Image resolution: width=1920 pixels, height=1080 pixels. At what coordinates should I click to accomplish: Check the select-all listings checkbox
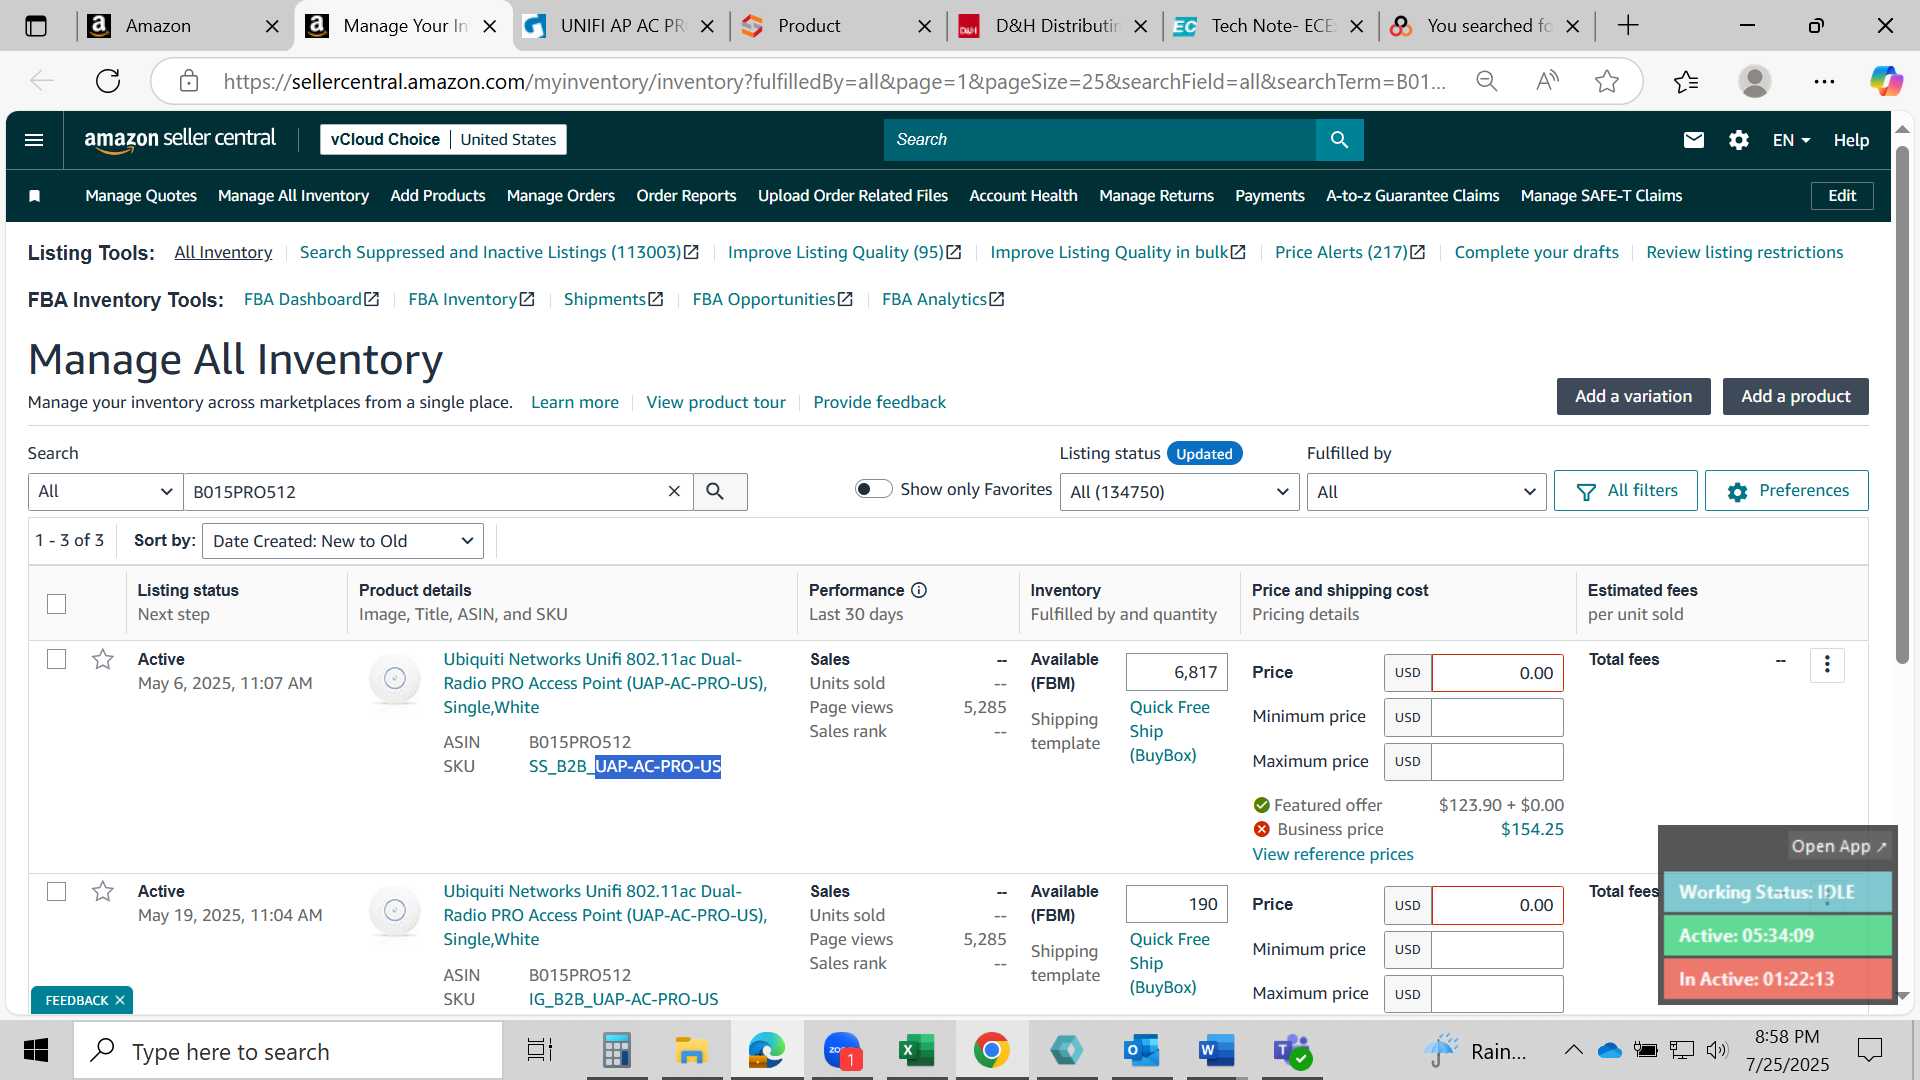click(57, 604)
